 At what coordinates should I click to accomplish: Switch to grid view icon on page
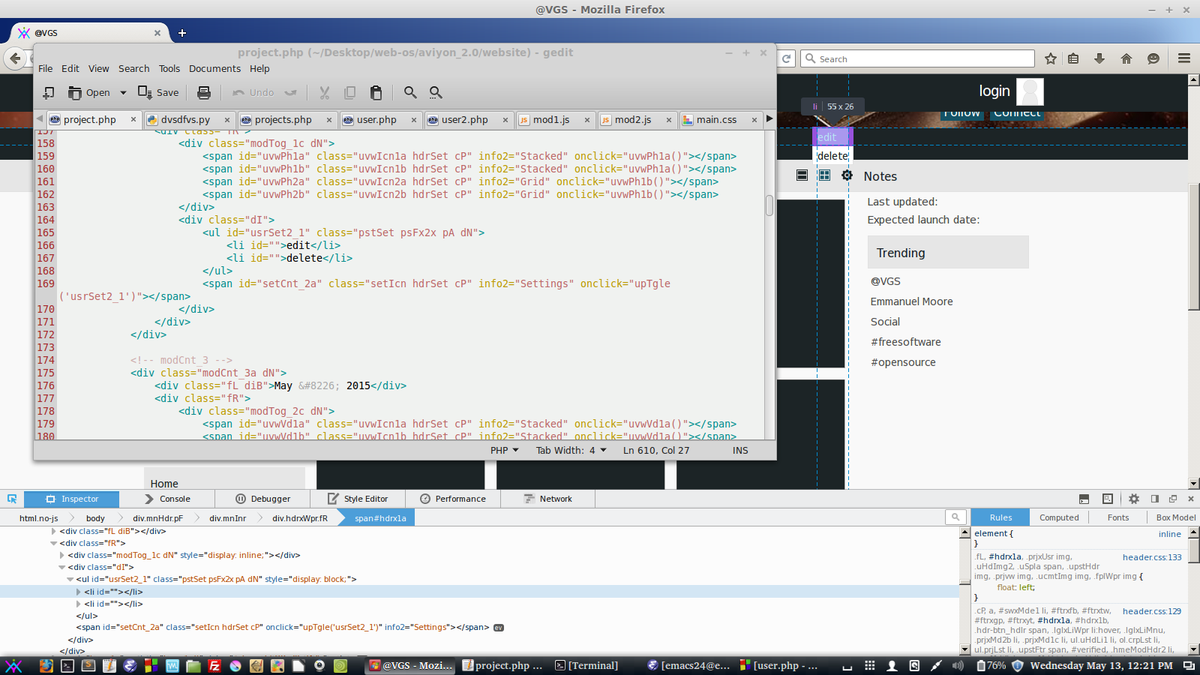click(824, 176)
